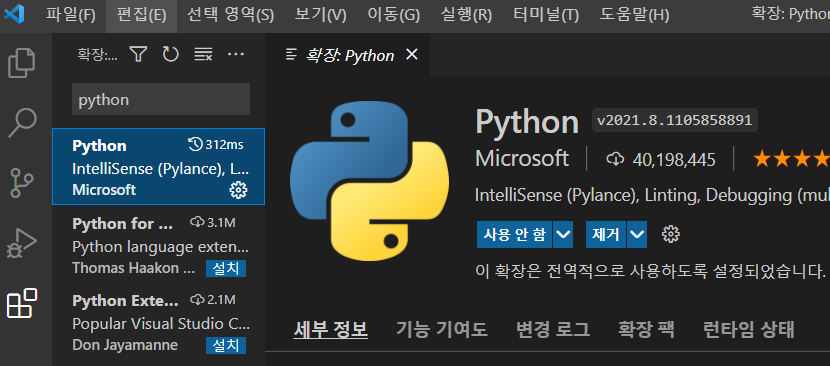
Task: Switch to the 기능 기여도 tab
Action: tap(441, 329)
